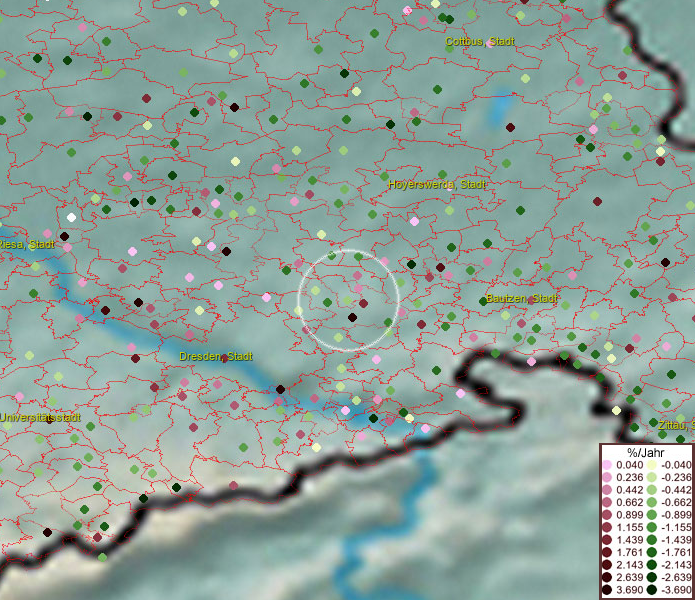Image resolution: width=695 pixels, height=600 pixels.
Task: Select the -0.662 legend color dot
Action: (x=650, y=501)
